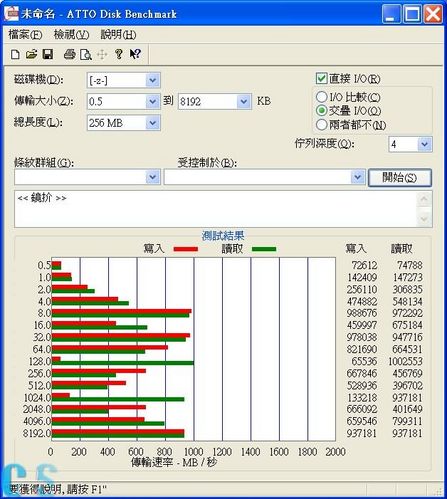
Task: Open the 檔案 menu
Action: point(25,34)
